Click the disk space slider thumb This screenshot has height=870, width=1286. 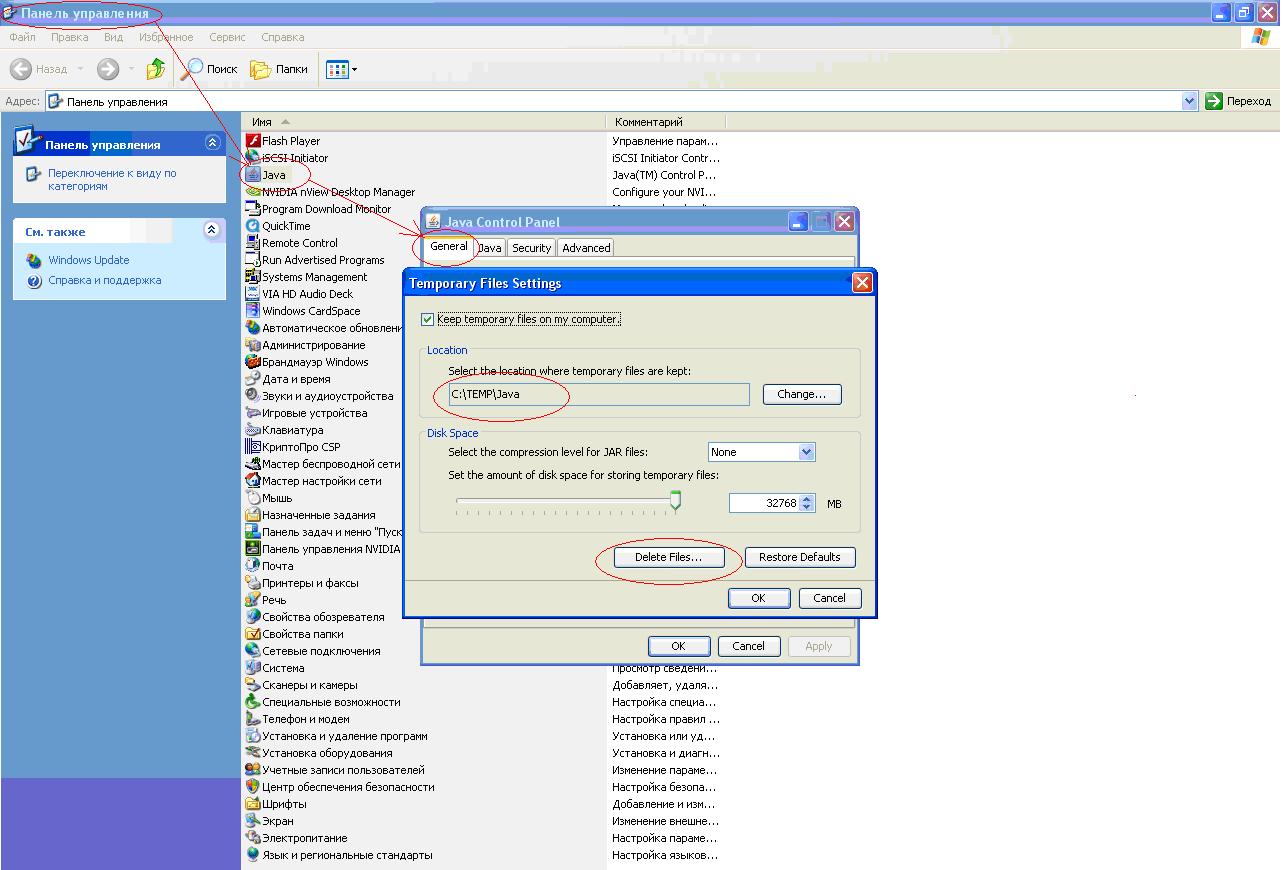(x=675, y=500)
